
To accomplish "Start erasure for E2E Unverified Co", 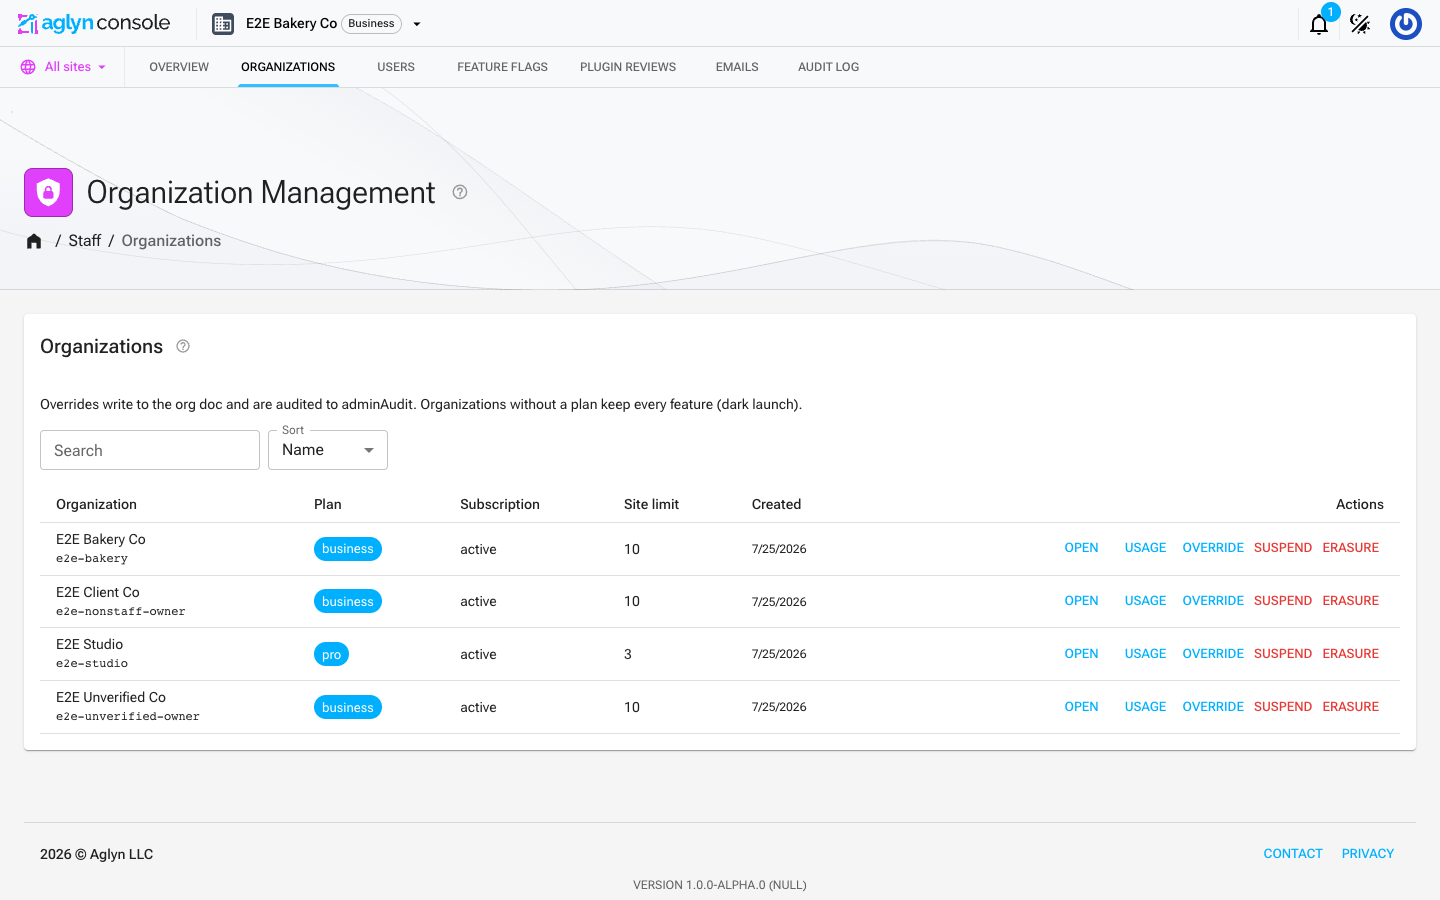I will [1350, 707].
